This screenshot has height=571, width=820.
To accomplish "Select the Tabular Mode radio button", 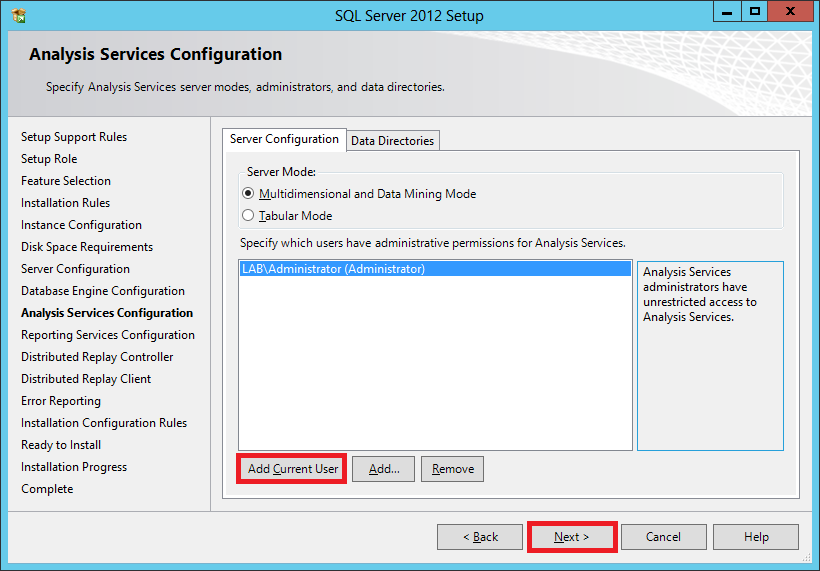I will pos(249,216).
